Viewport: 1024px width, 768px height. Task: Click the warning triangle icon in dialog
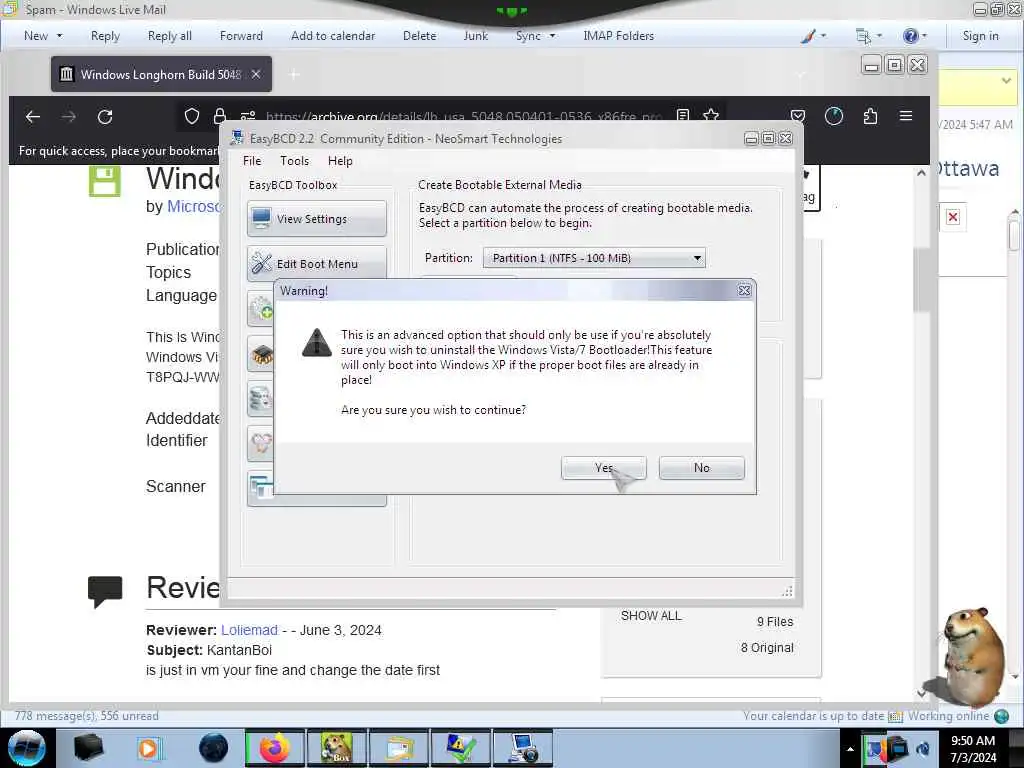[317, 342]
